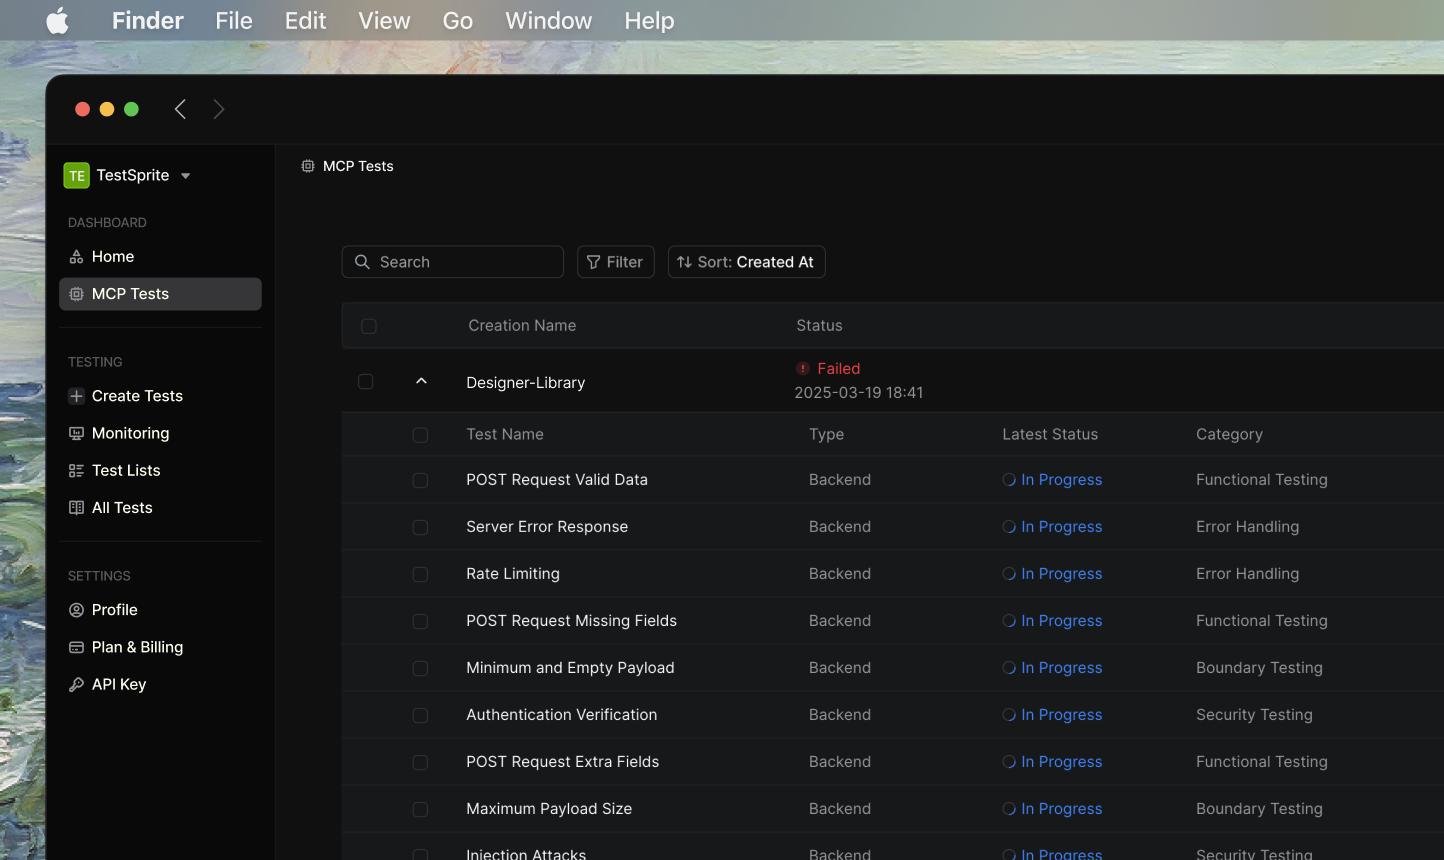
Task: Click the Profile user icon
Action: click(x=76, y=610)
